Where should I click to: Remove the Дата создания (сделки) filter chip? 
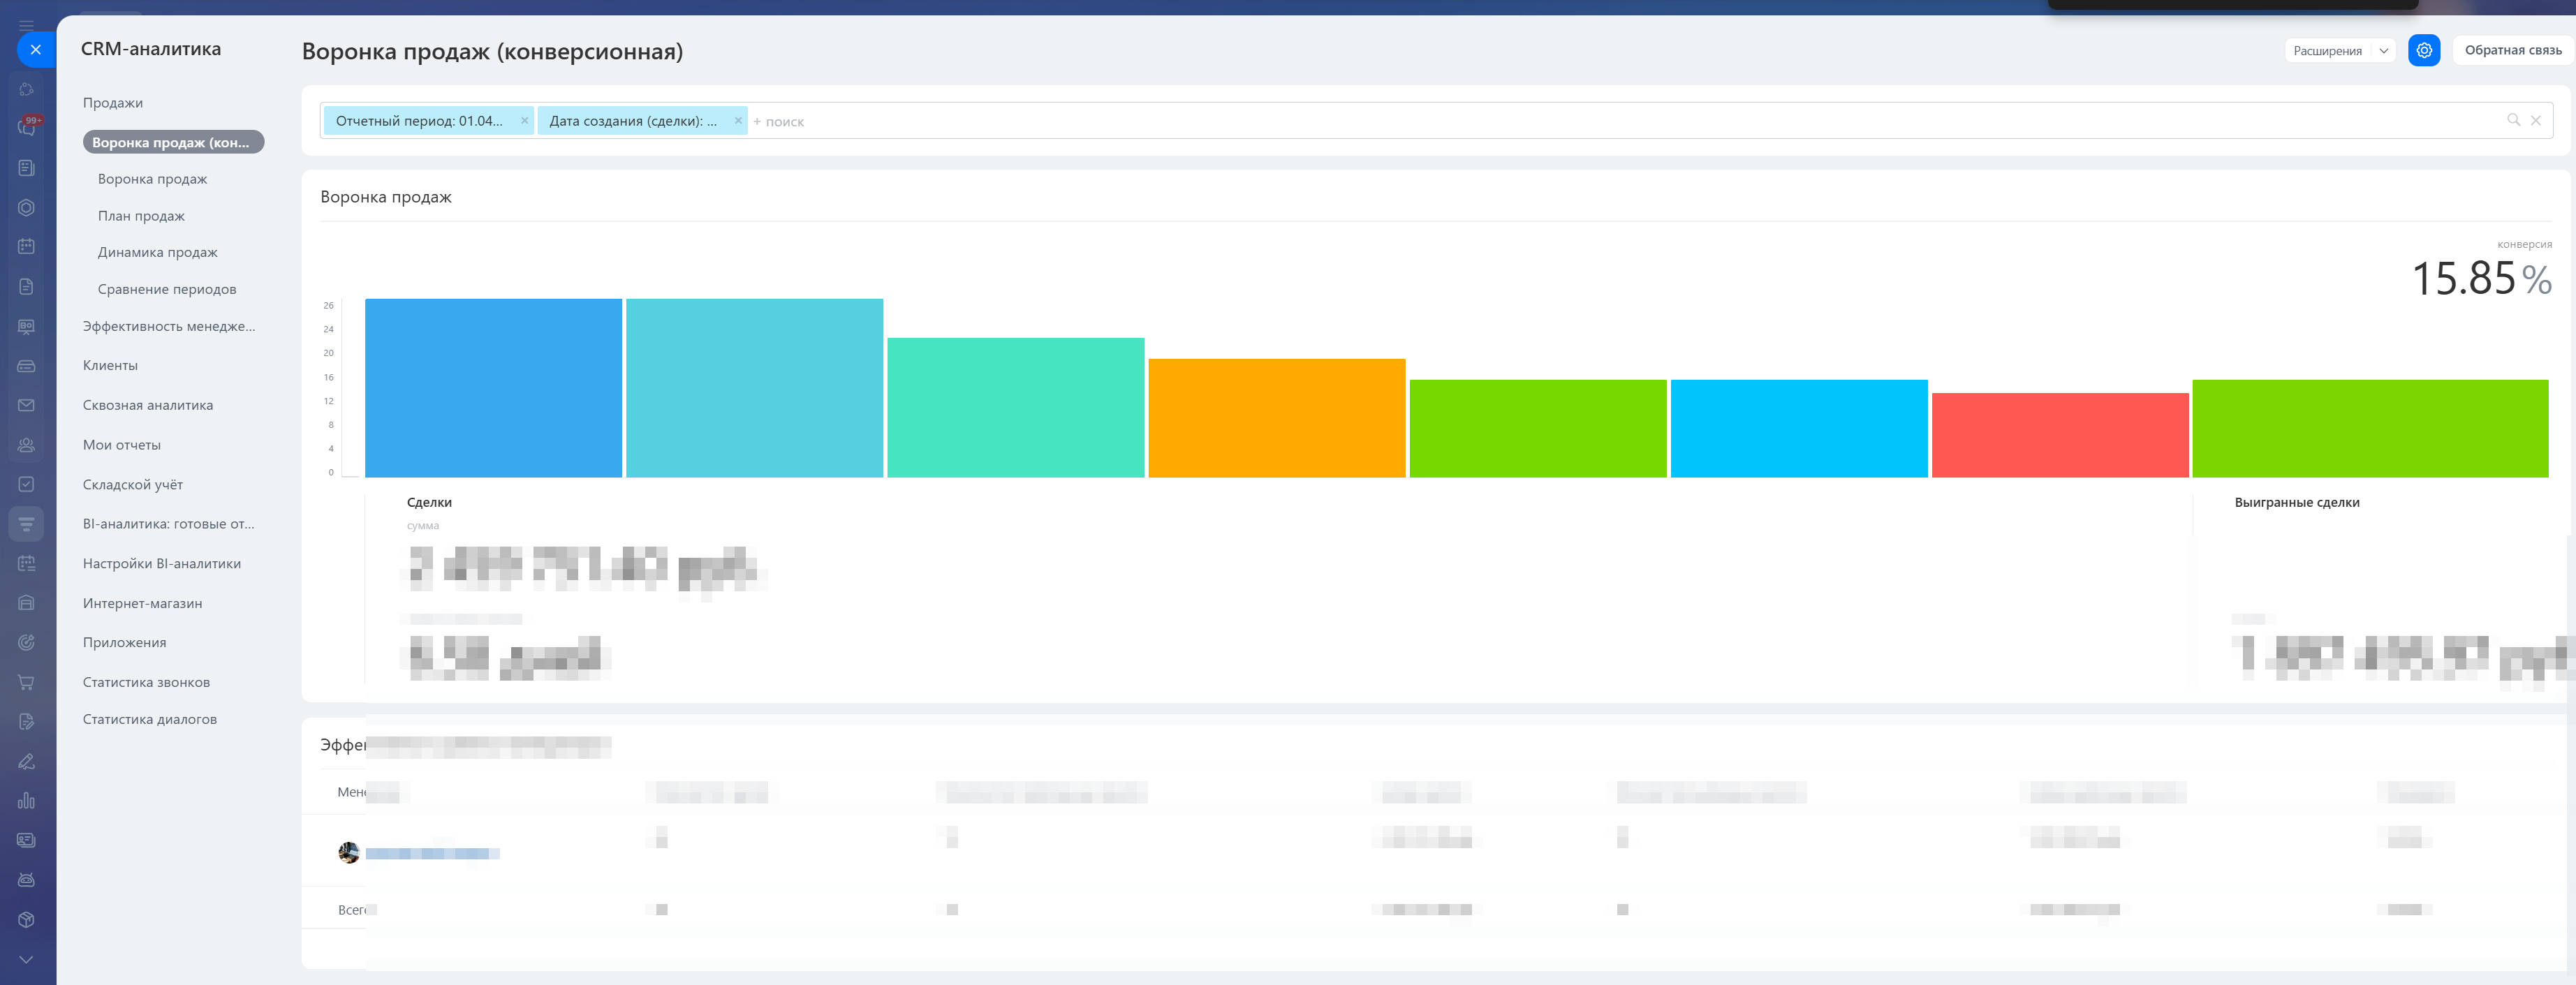click(x=738, y=121)
